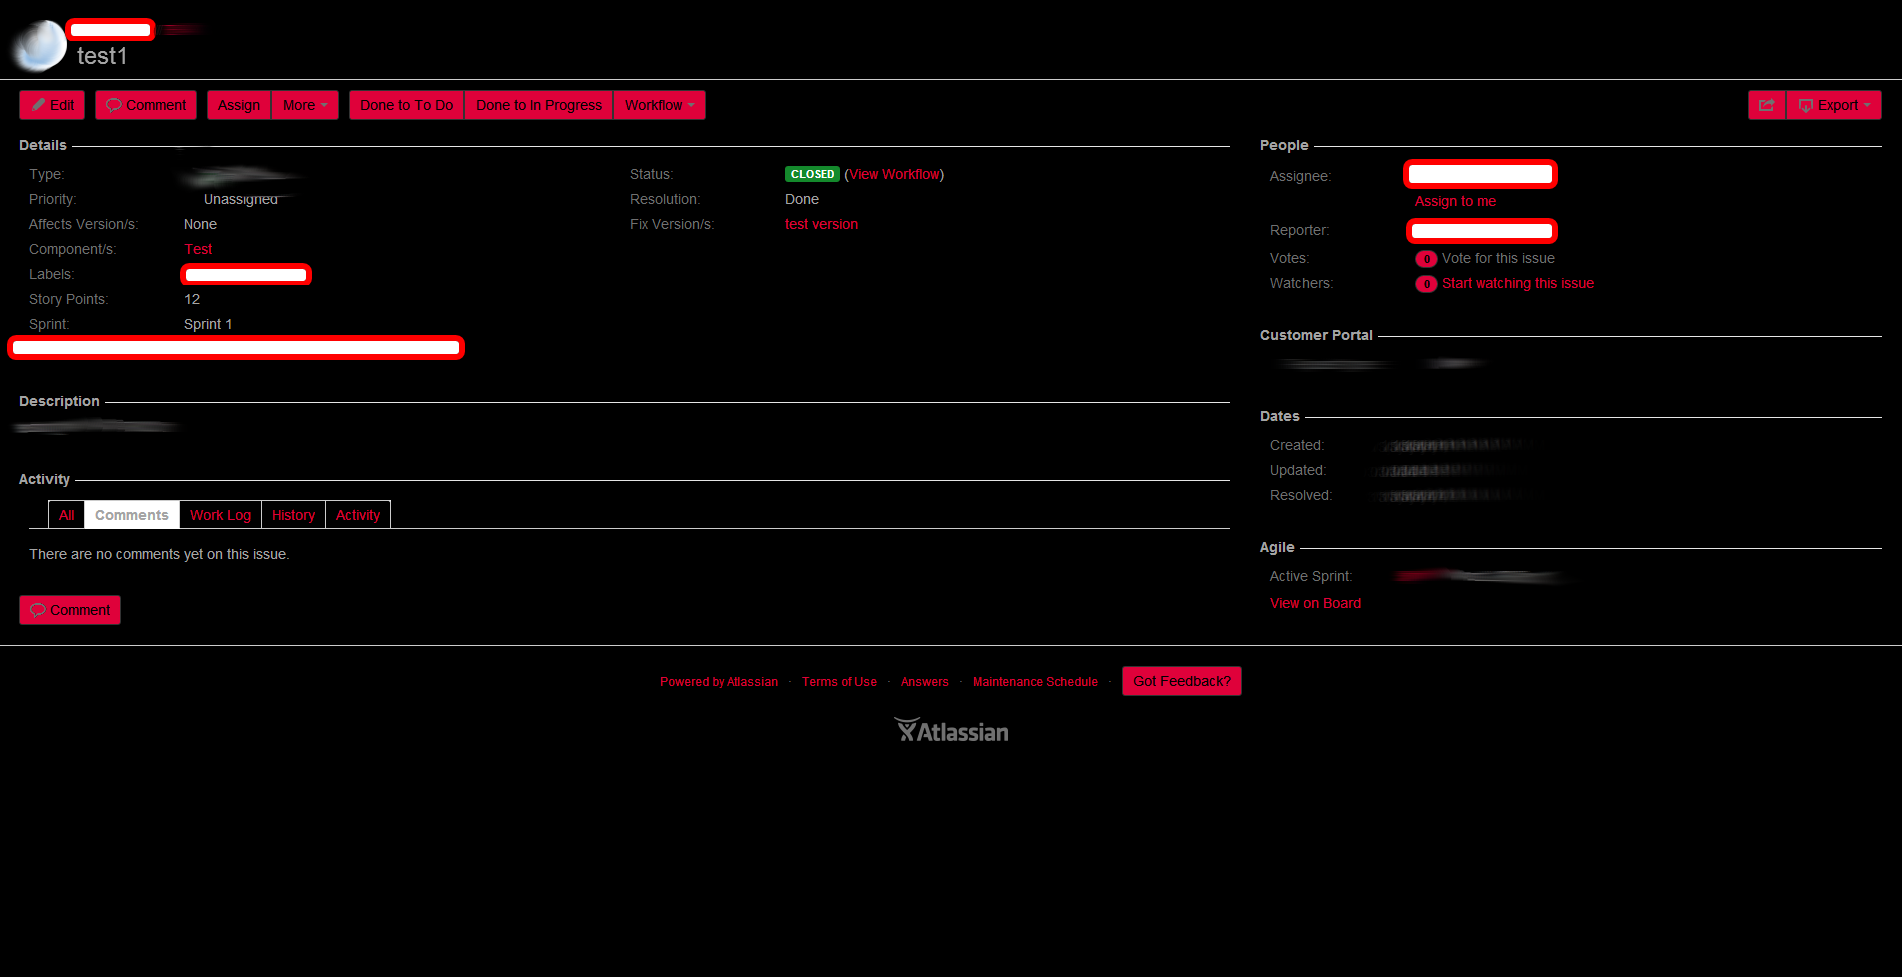Click the Done to In Progress transition button
Screen dimensions: 1902x977
tap(538, 104)
